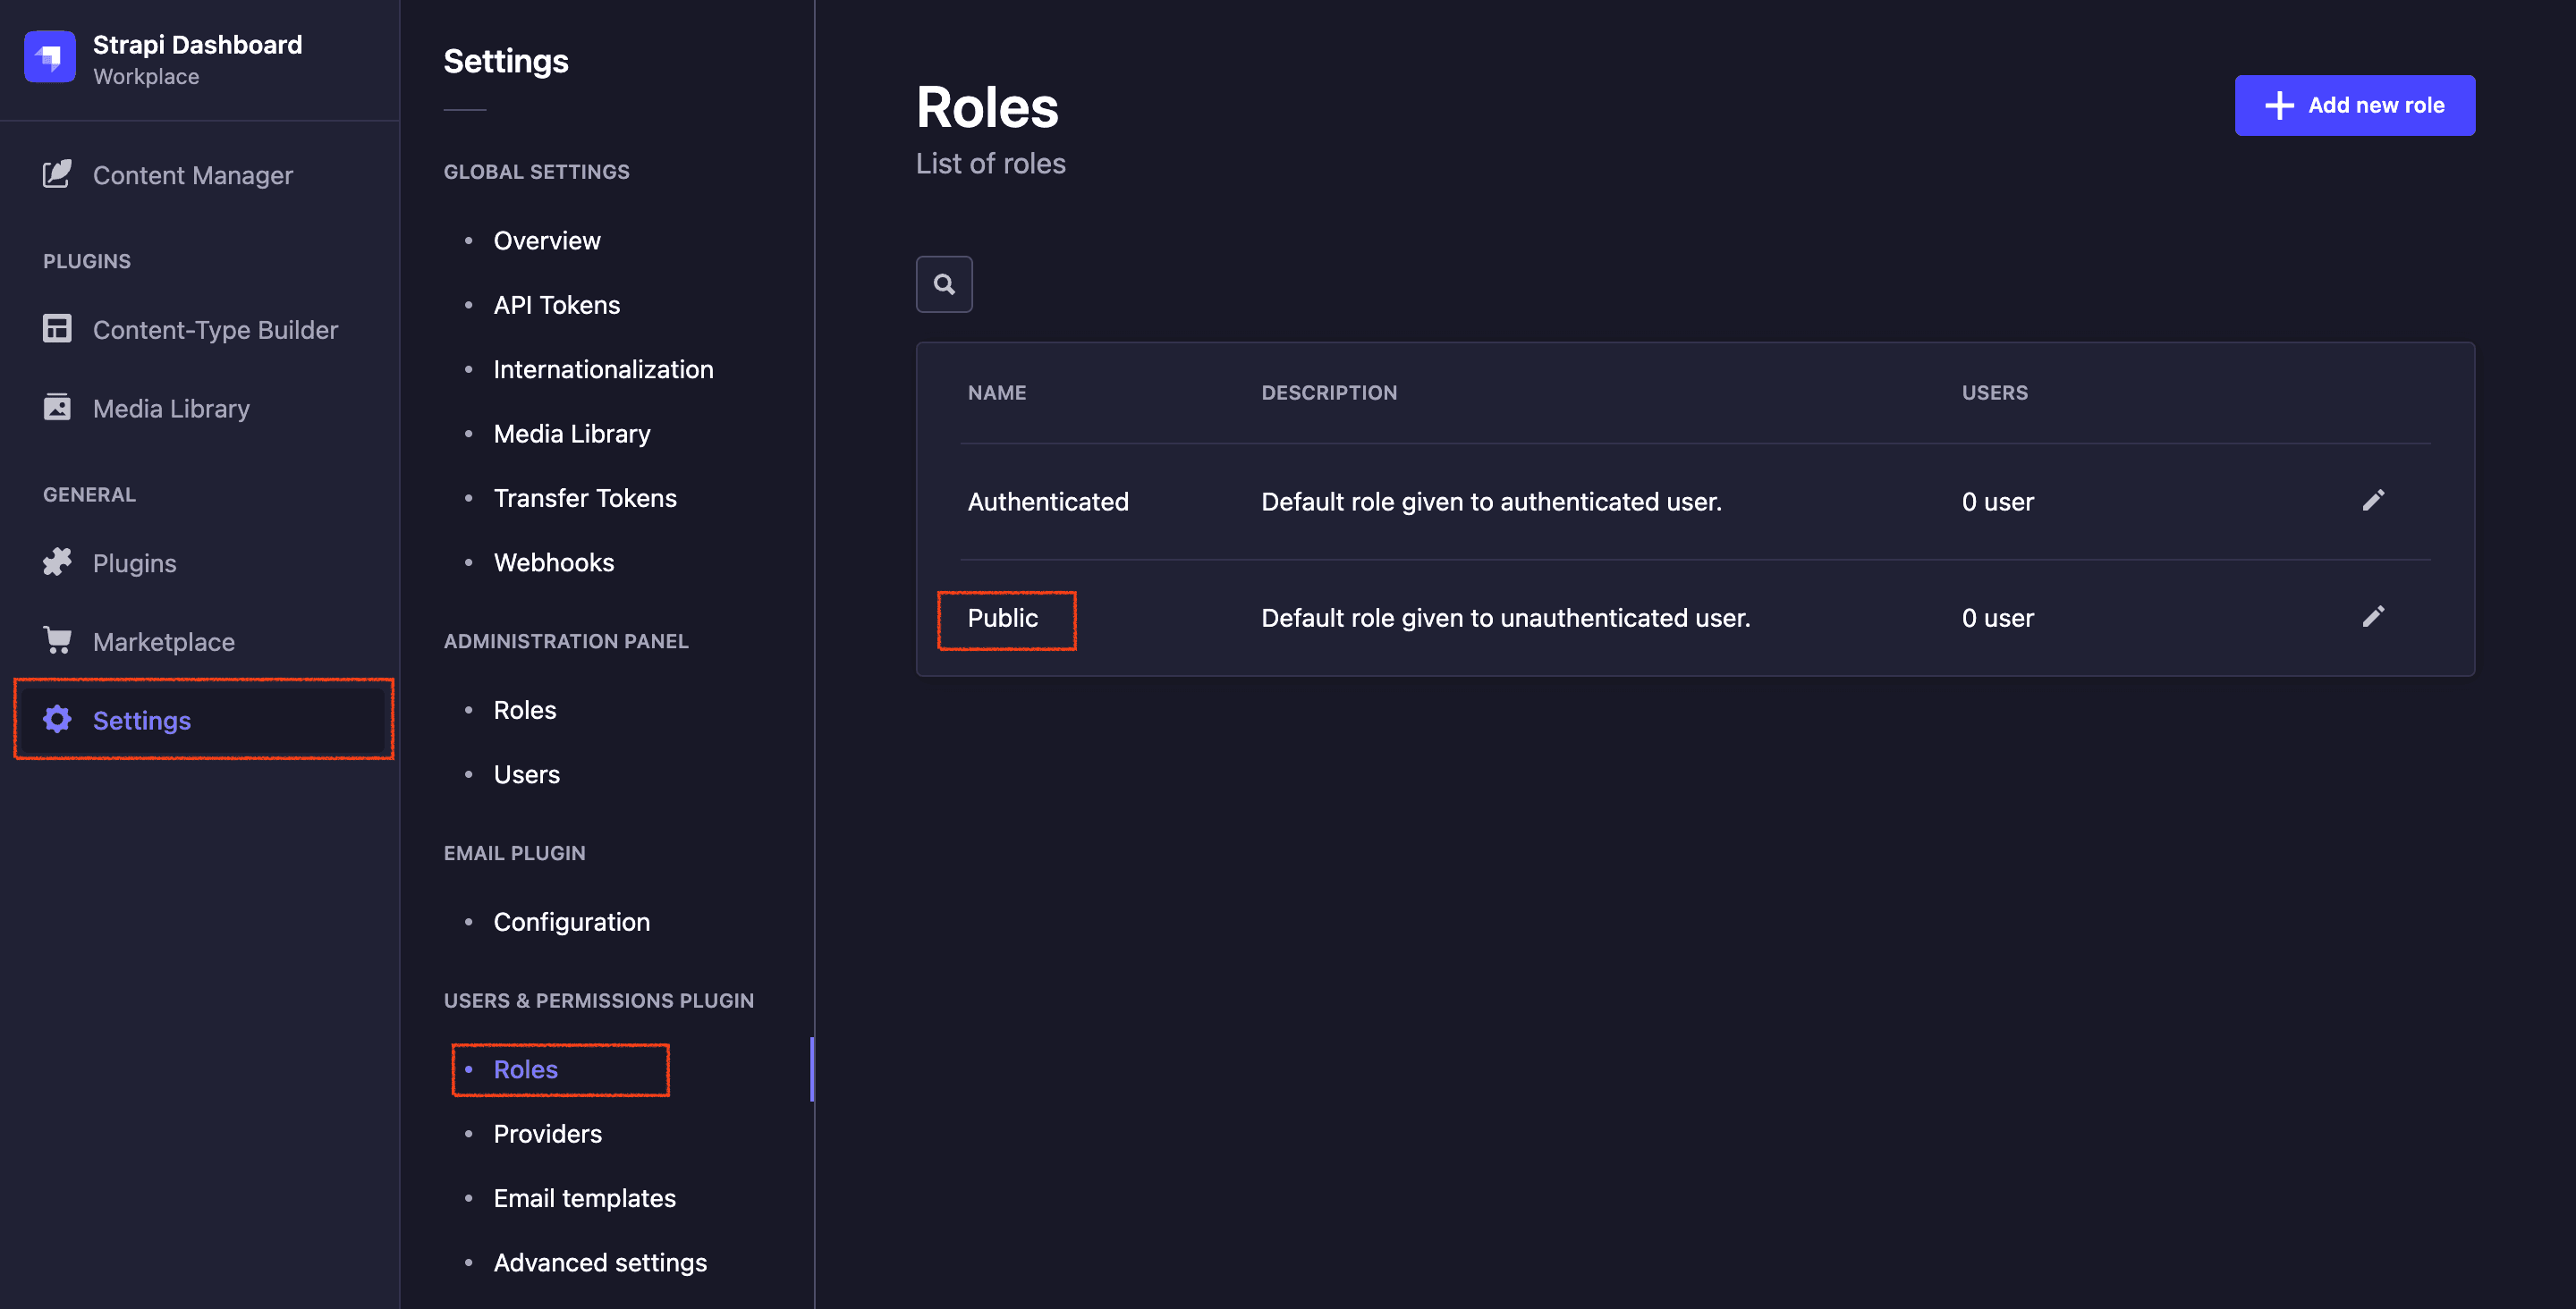
Task: Click the Plugins puzzle piece icon
Action: pos(57,562)
